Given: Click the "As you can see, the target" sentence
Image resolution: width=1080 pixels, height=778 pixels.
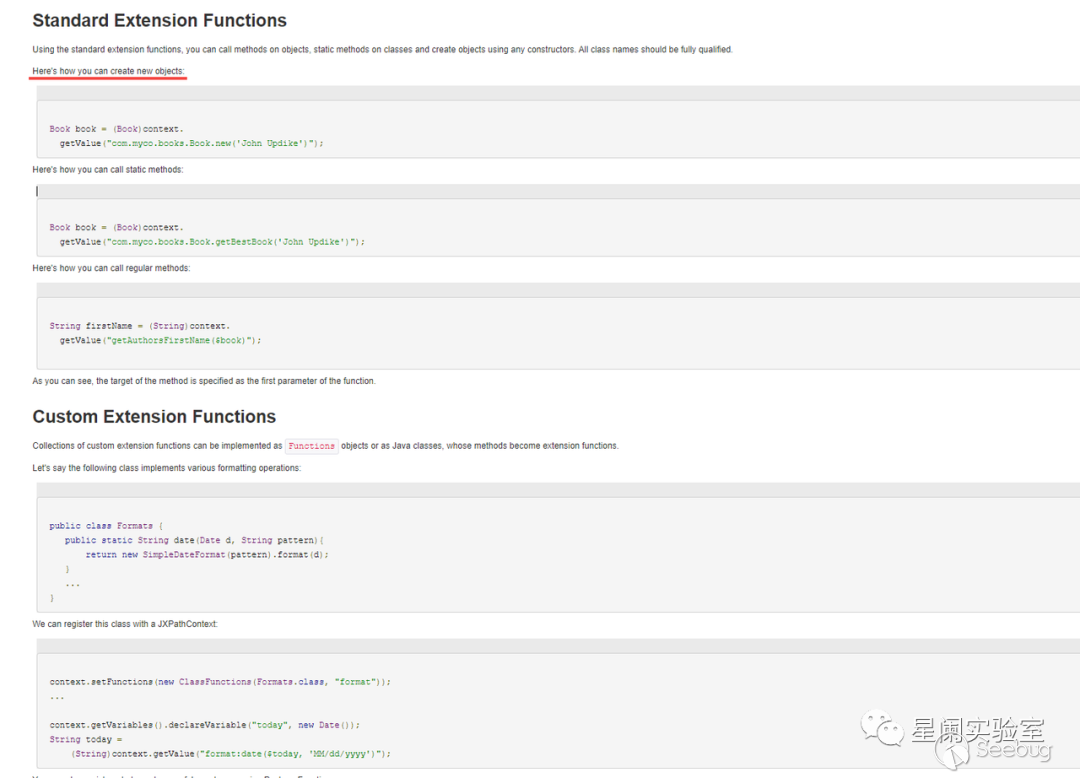Looking at the screenshot, I should coord(204,381).
